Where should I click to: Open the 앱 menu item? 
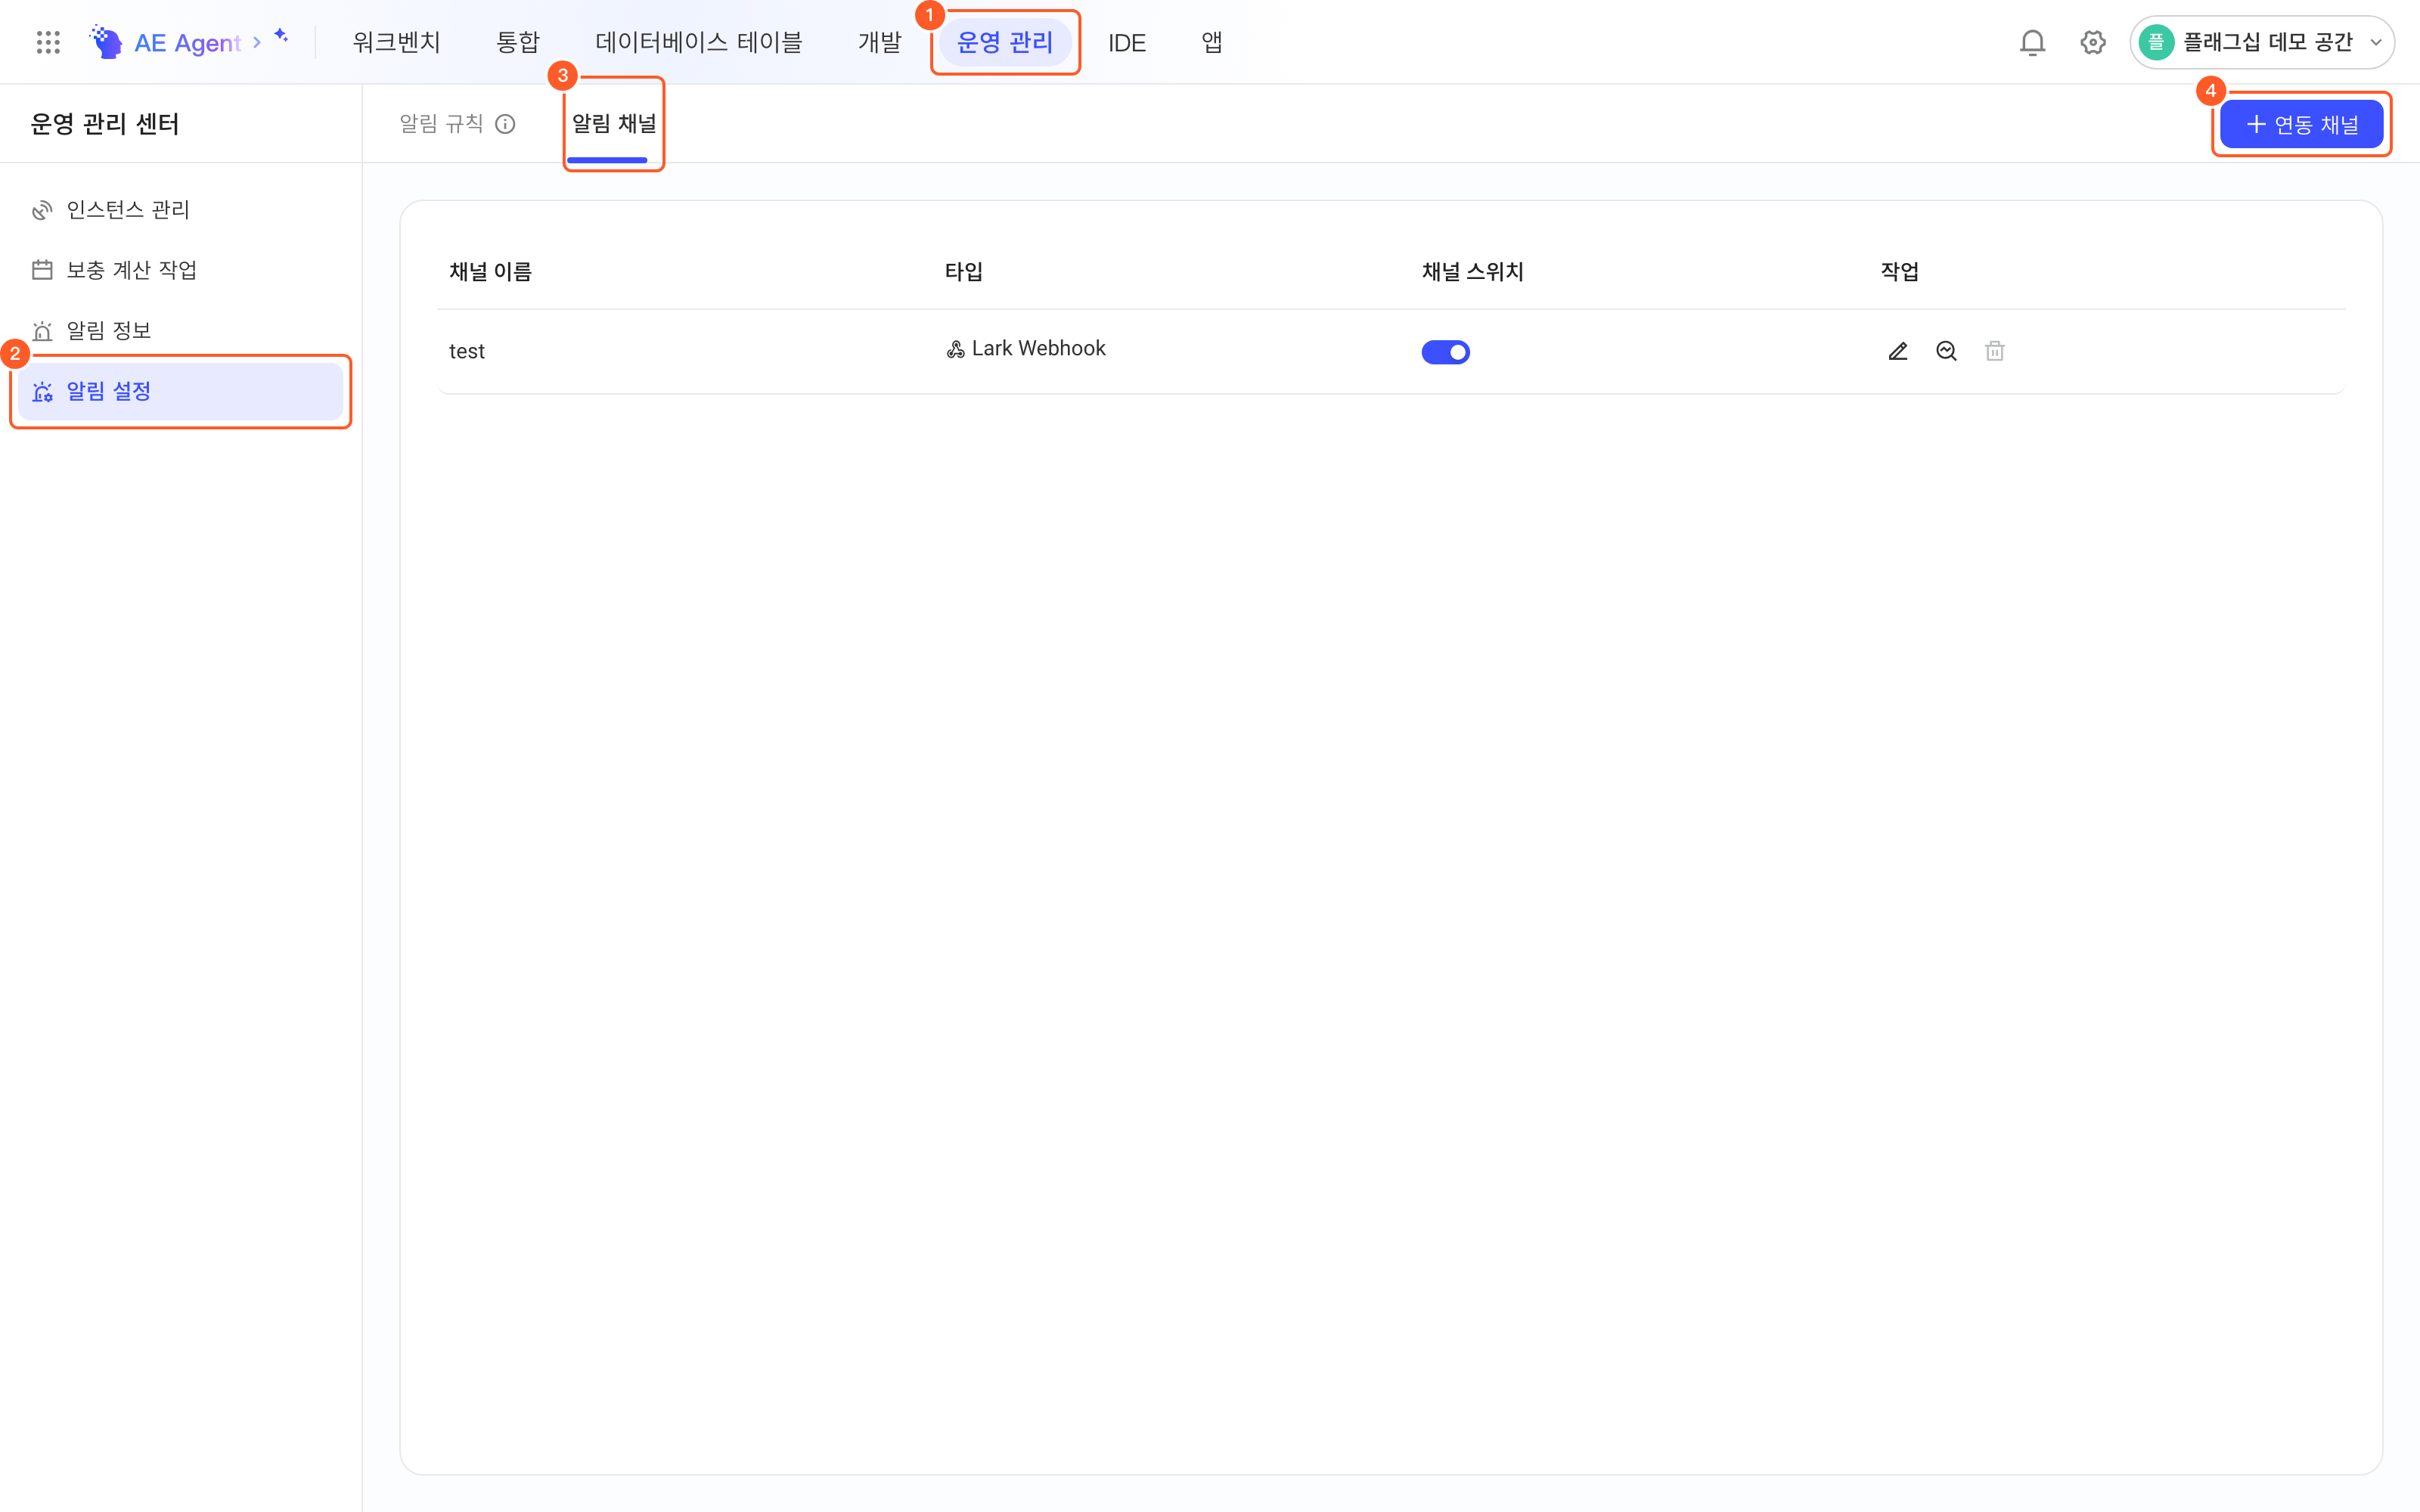(x=1211, y=42)
